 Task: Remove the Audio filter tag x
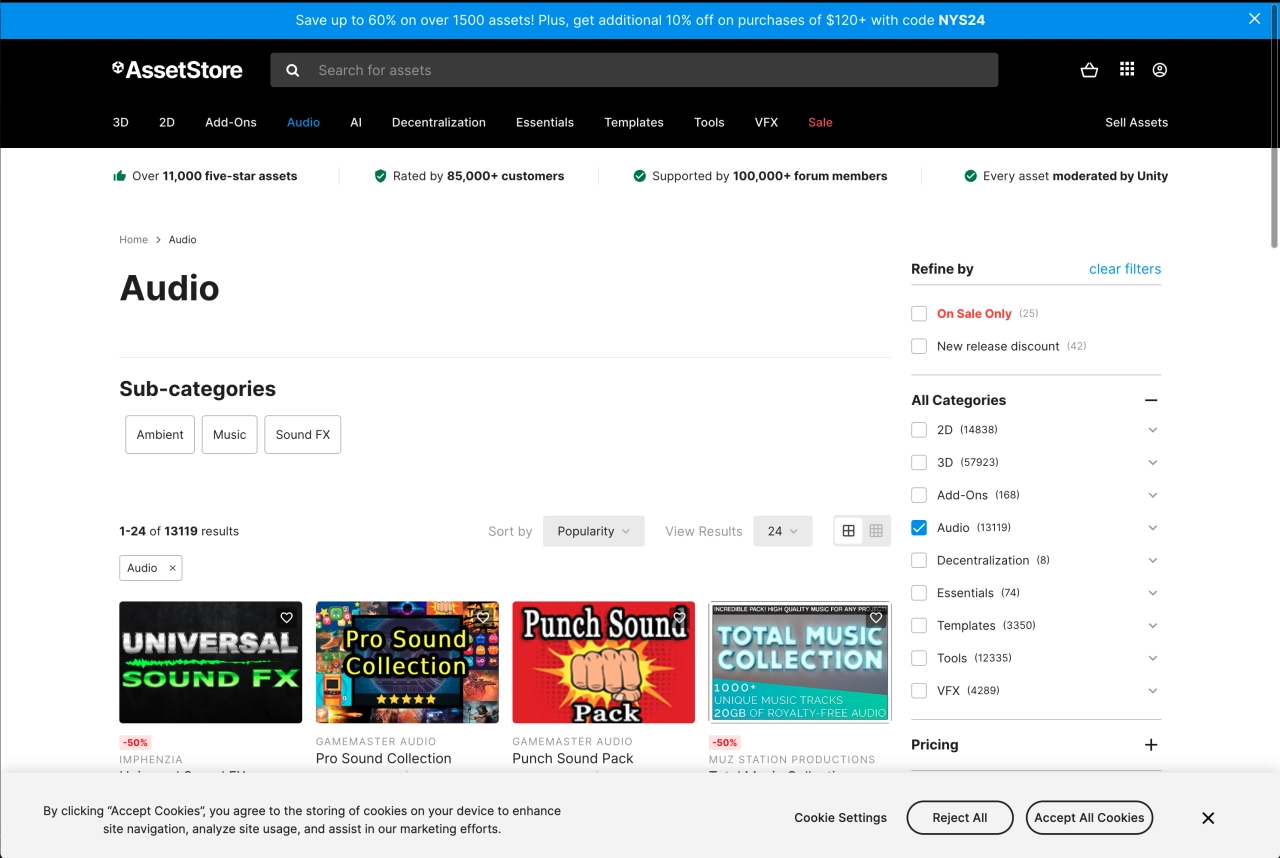coord(172,568)
